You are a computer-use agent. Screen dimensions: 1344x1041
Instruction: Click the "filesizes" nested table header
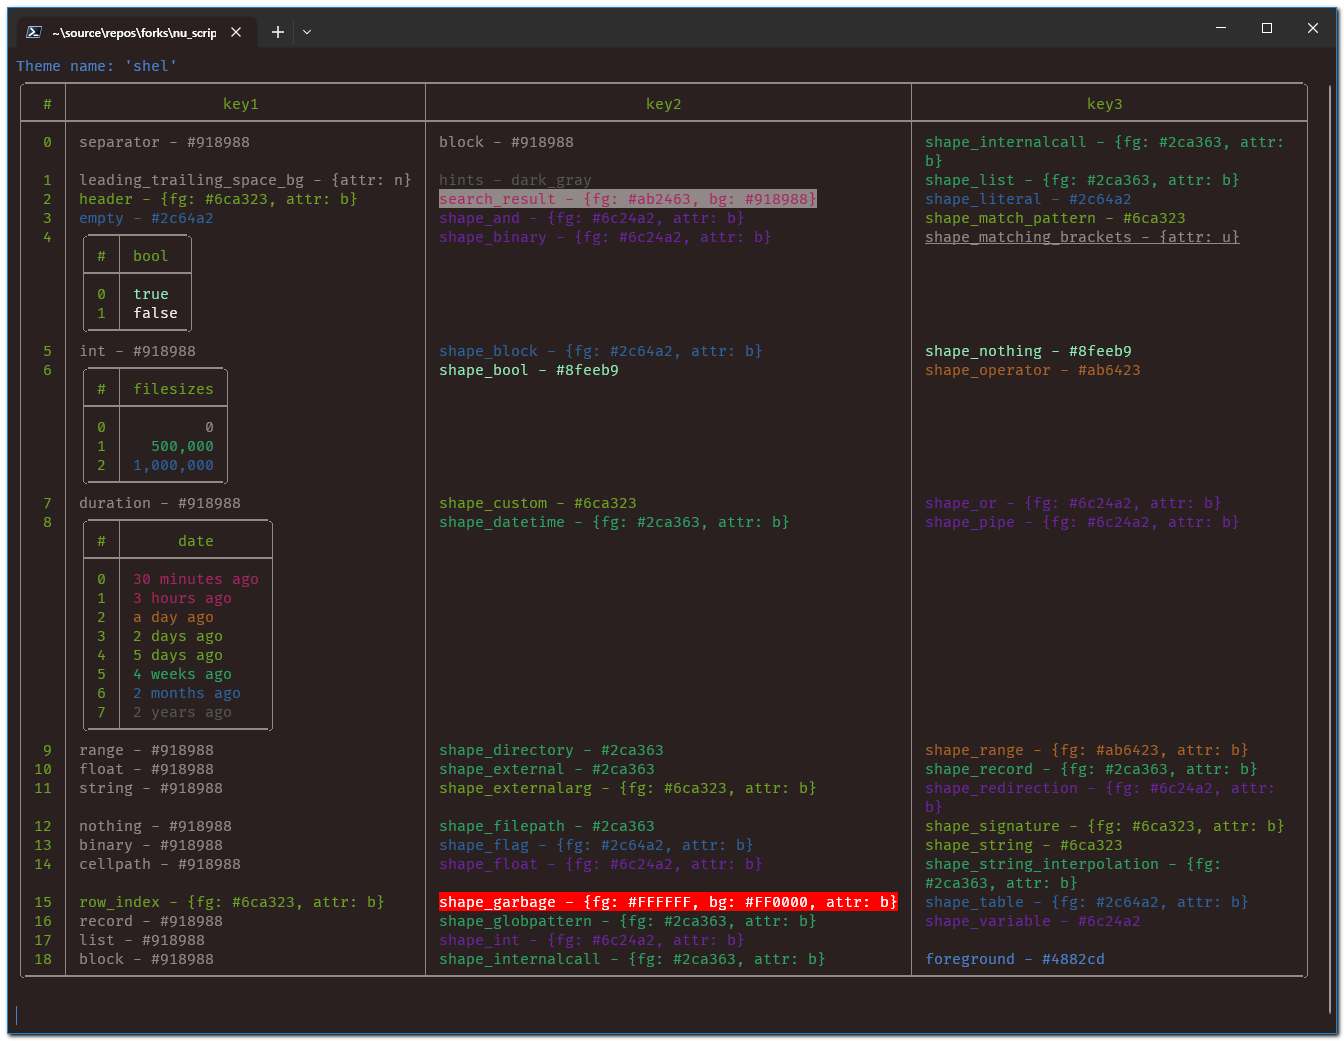(x=174, y=389)
